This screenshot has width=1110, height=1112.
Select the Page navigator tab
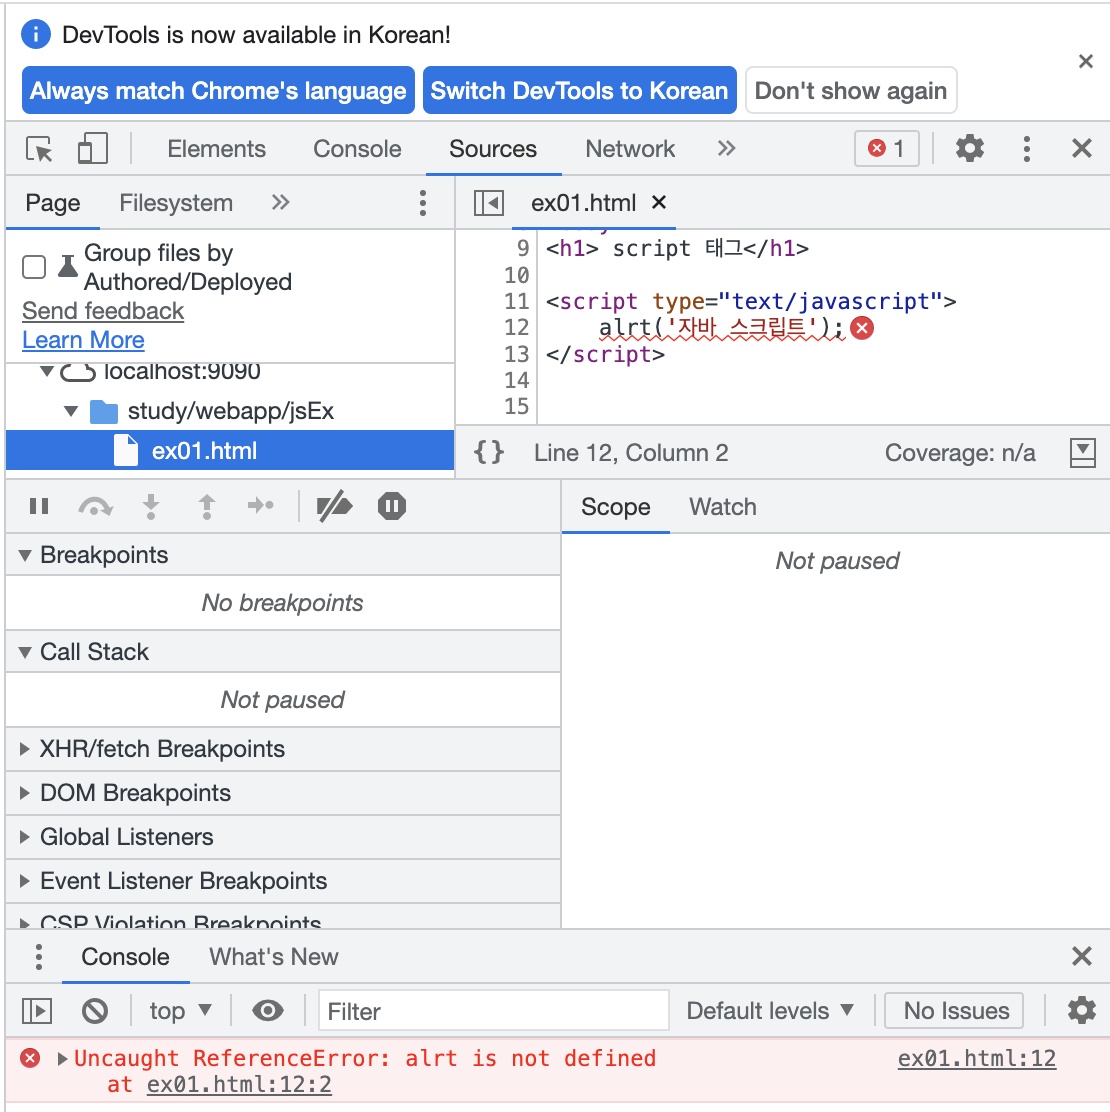coord(52,203)
